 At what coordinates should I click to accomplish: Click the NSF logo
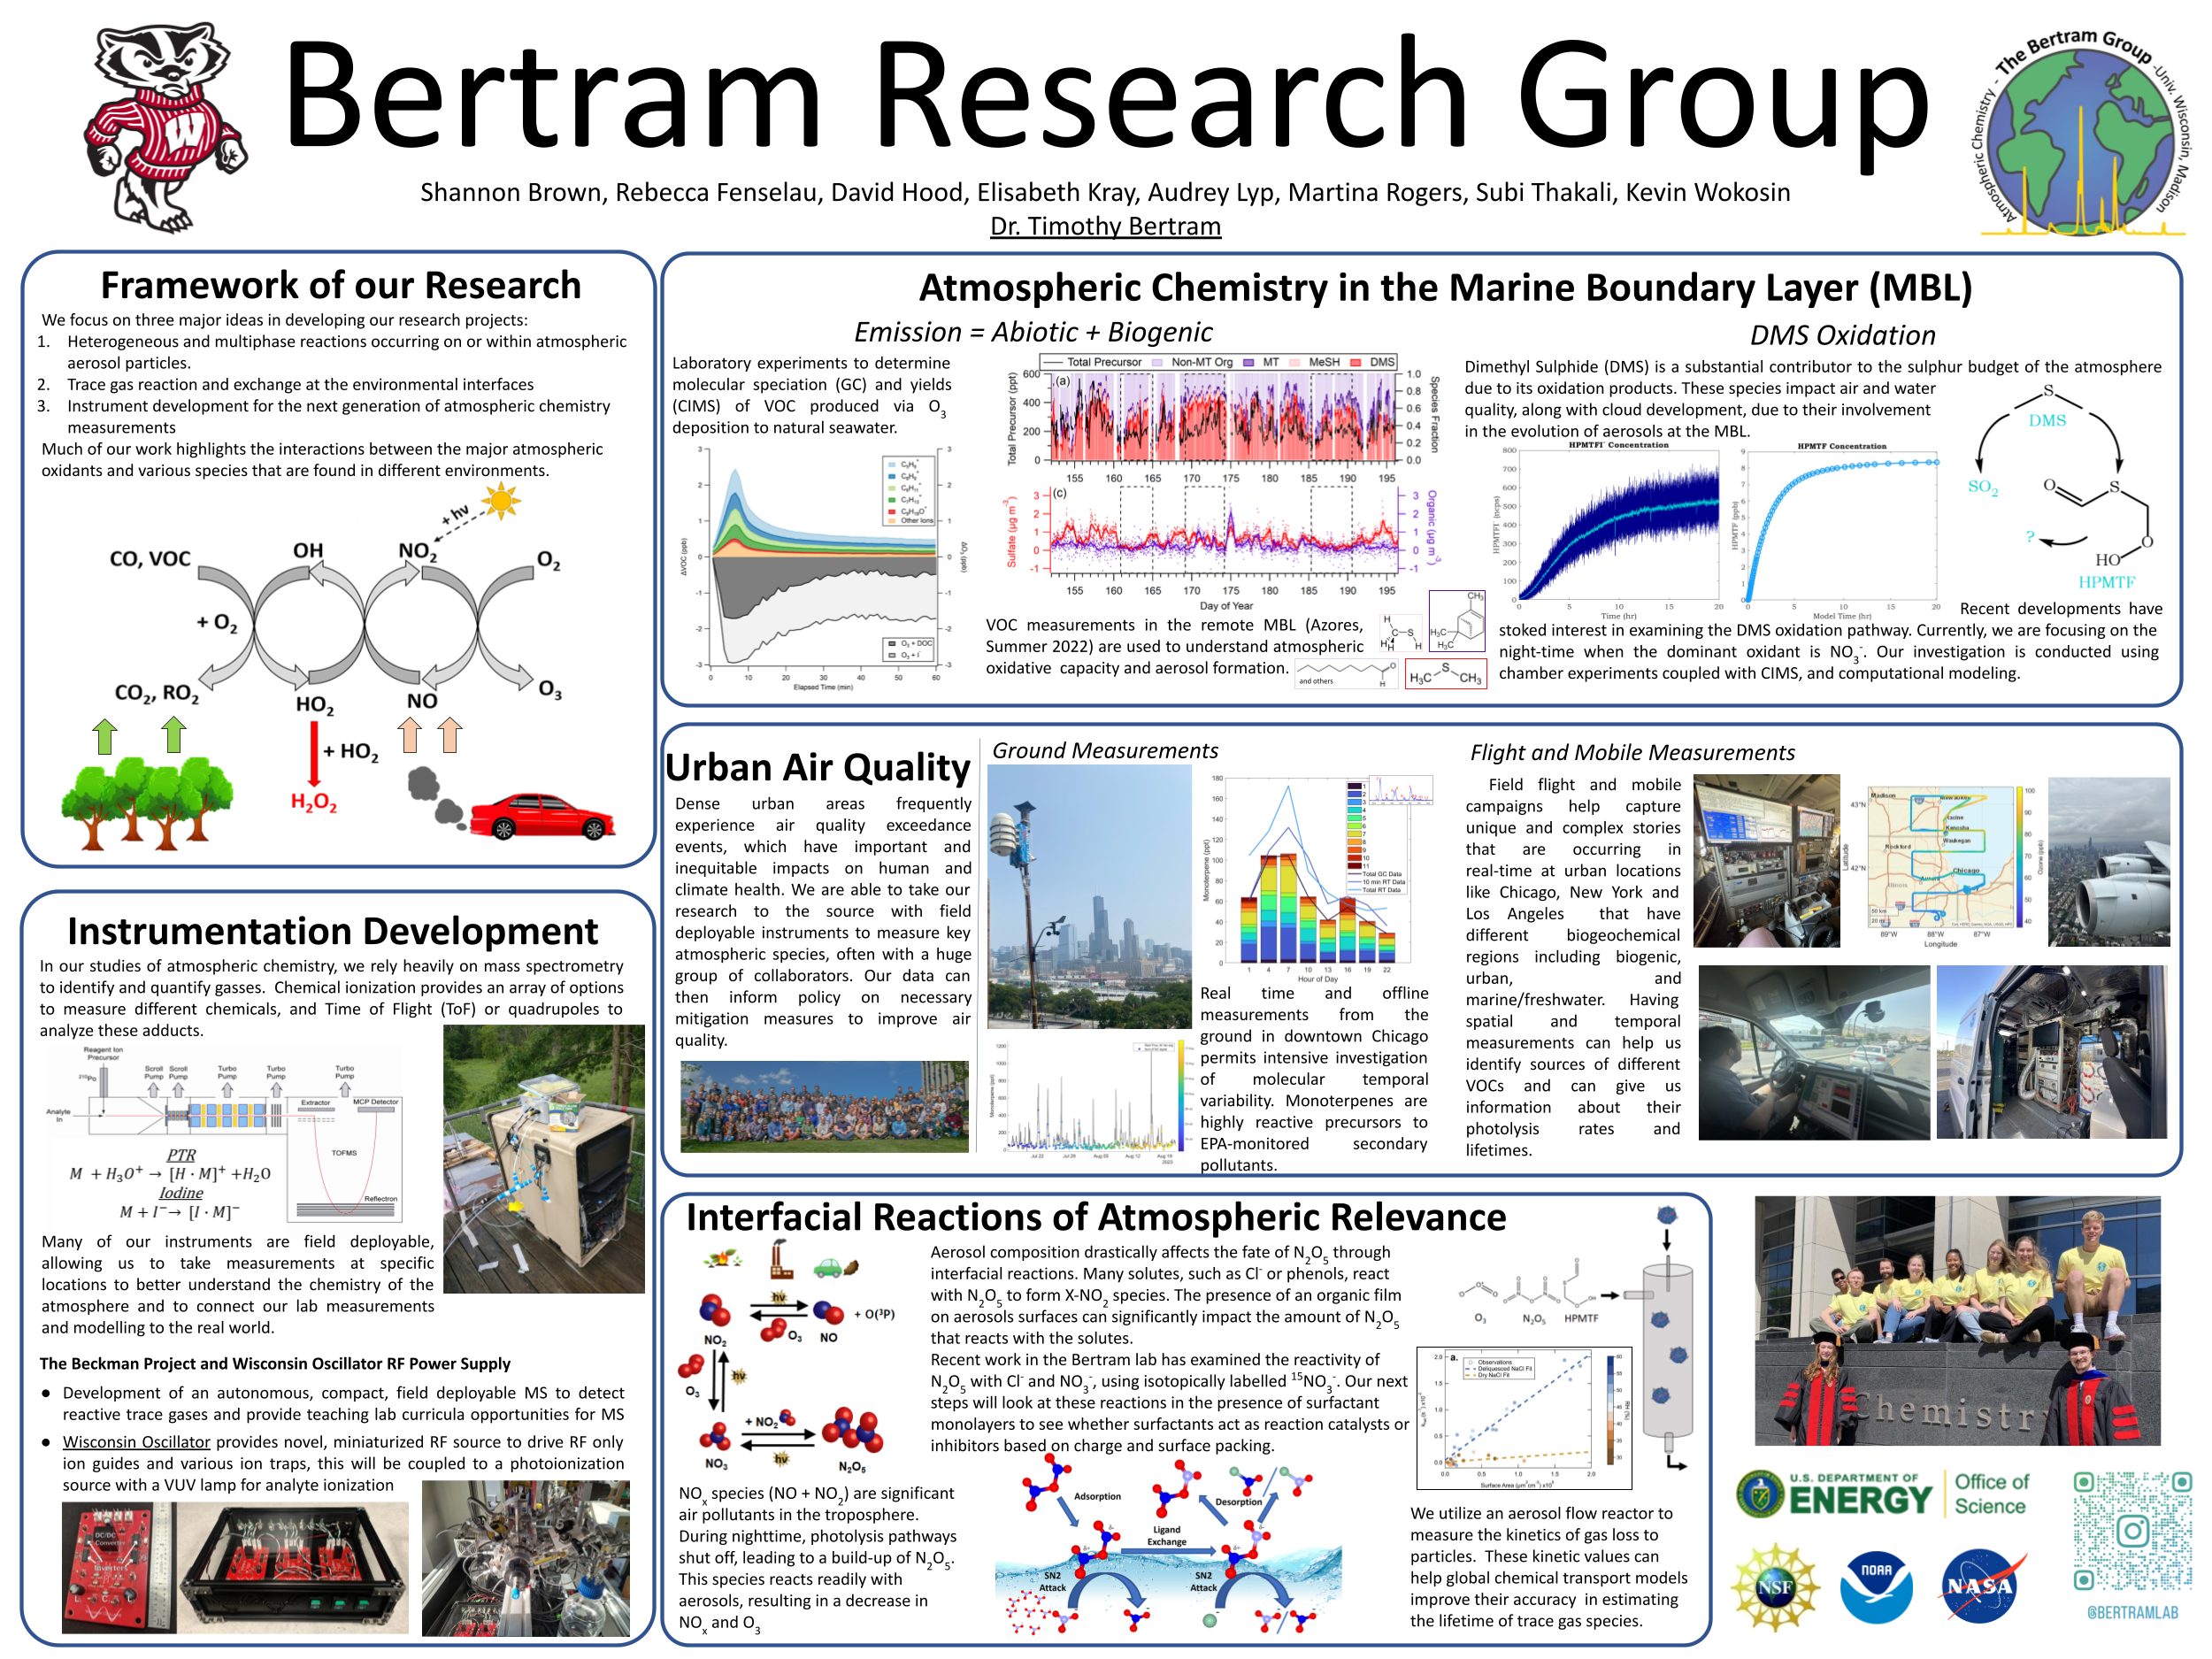pos(1775,1586)
